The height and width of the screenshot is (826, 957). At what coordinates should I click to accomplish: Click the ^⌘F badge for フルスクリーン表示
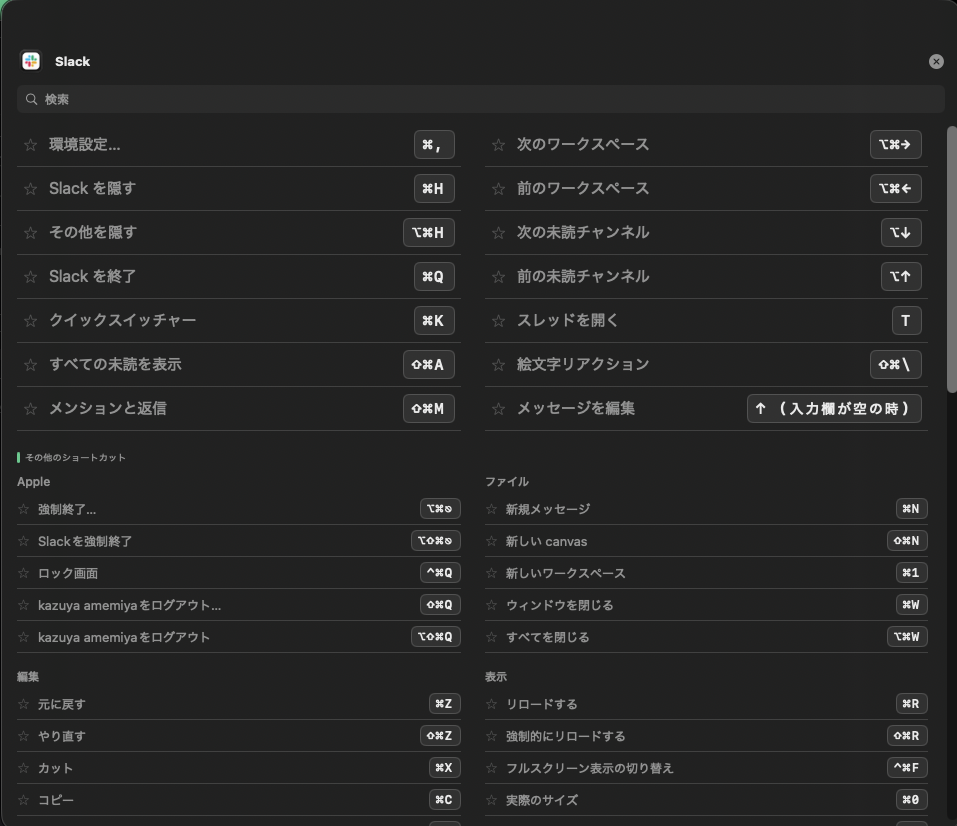pos(907,767)
